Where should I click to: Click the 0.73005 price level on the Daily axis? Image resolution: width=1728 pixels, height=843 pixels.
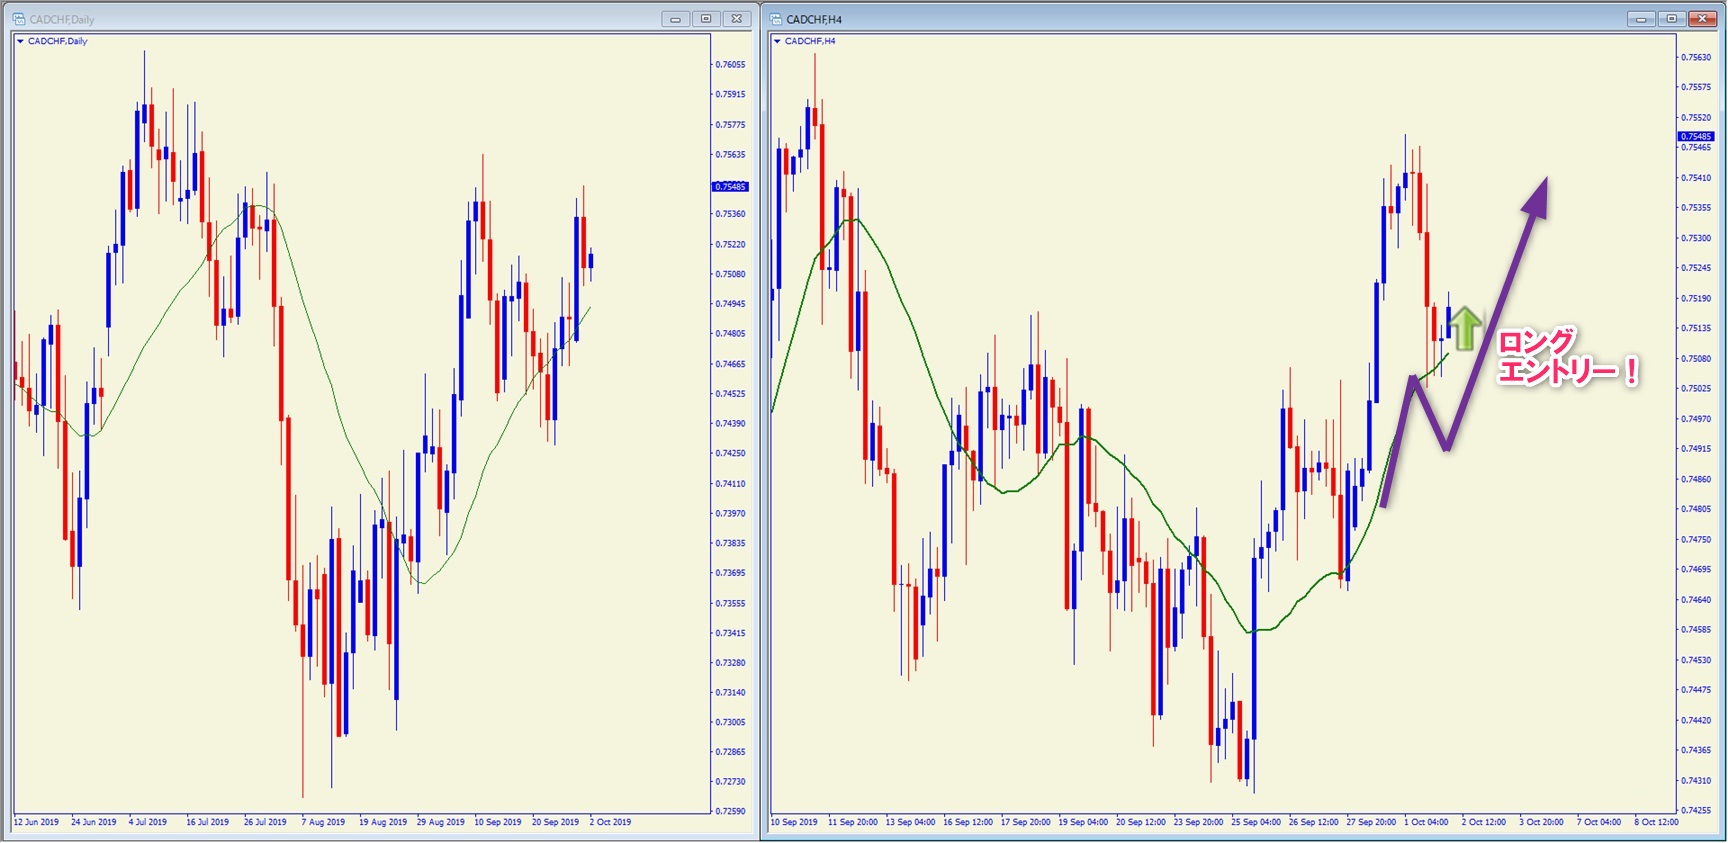[x=730, y=722]
